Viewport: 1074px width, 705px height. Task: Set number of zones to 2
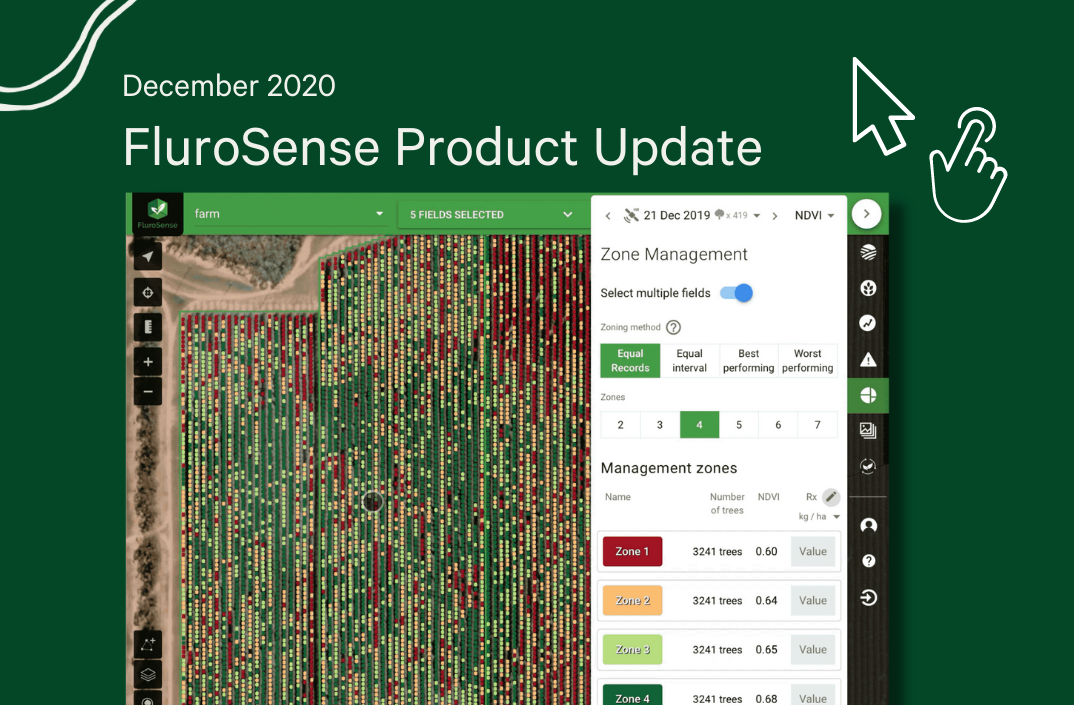621,425
